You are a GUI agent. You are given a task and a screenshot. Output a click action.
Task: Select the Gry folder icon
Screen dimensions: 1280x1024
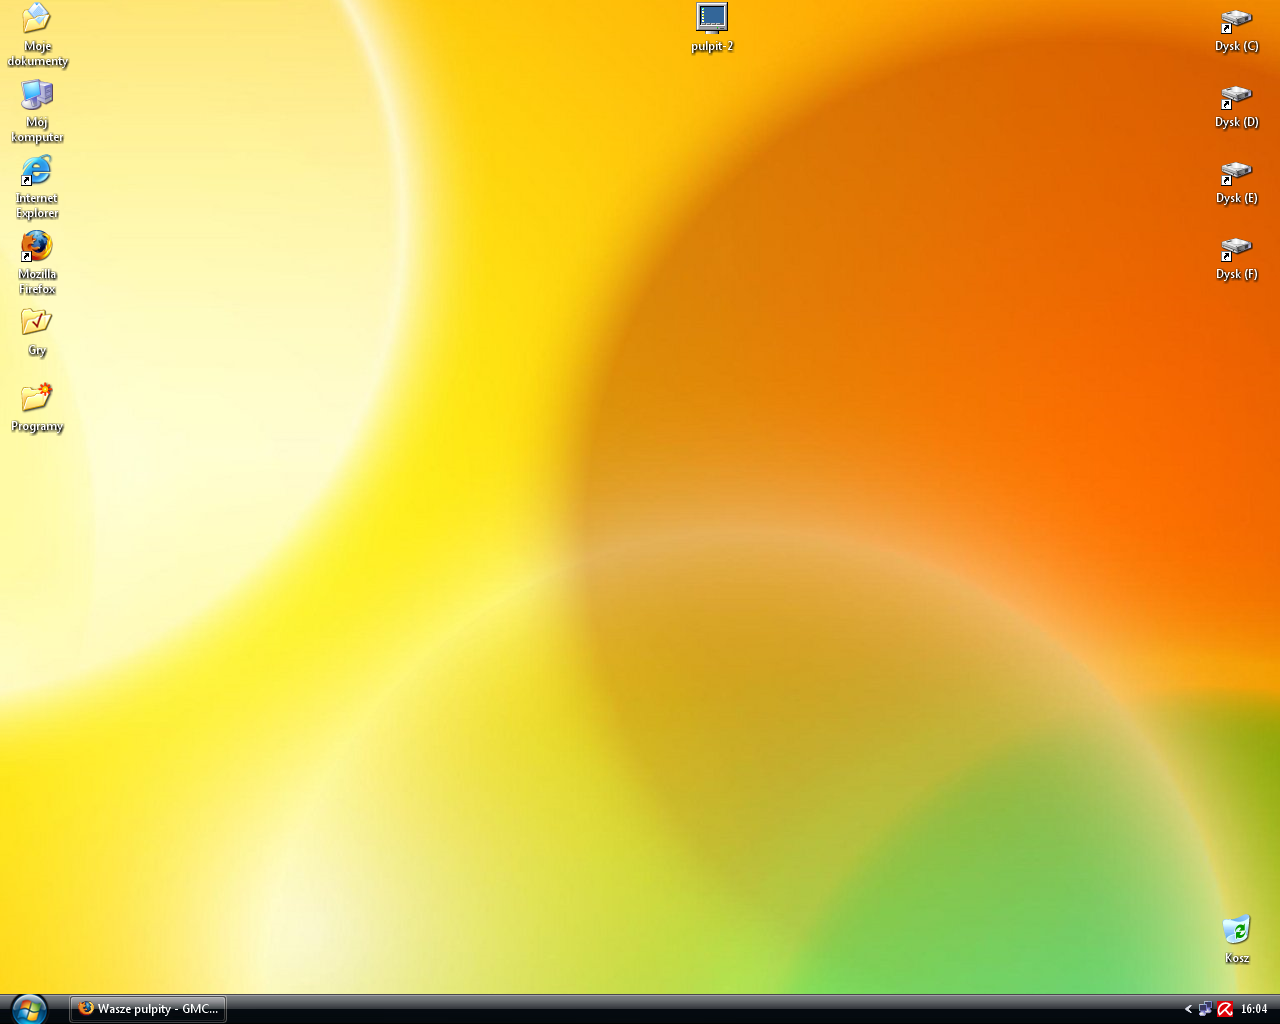(37, 322)
